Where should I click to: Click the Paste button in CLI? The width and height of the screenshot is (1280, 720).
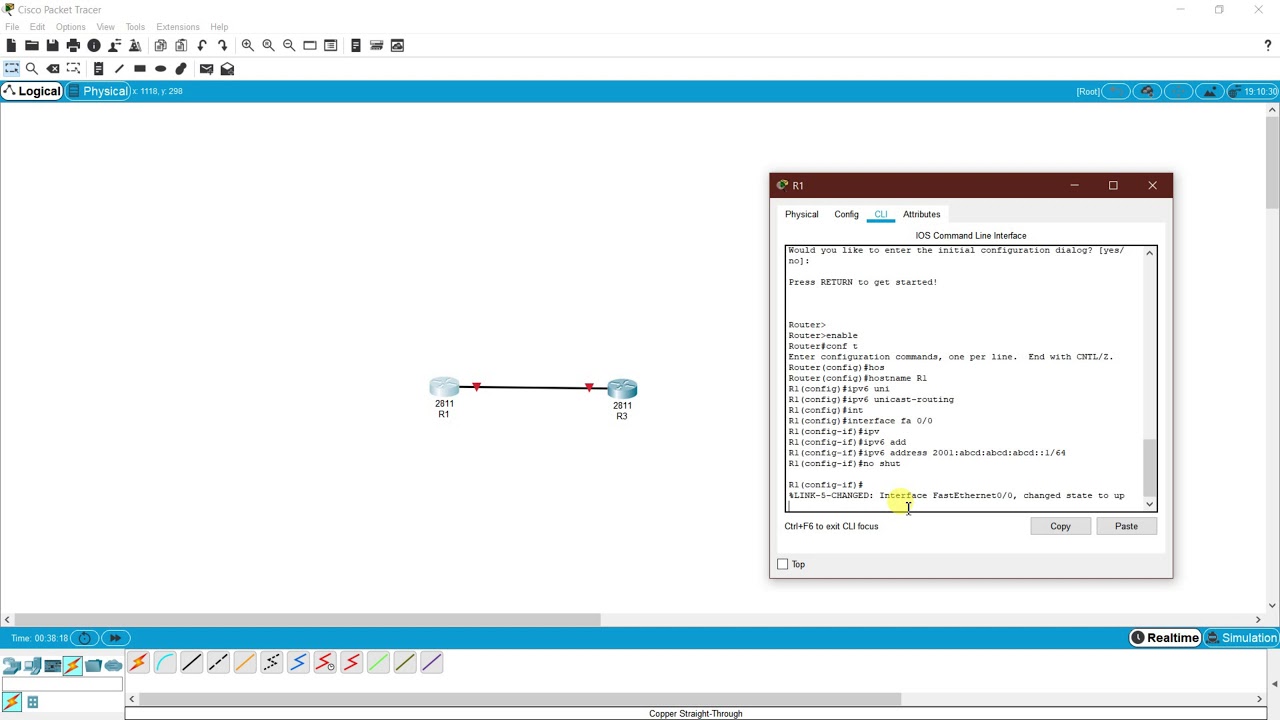coord(1126,526)
